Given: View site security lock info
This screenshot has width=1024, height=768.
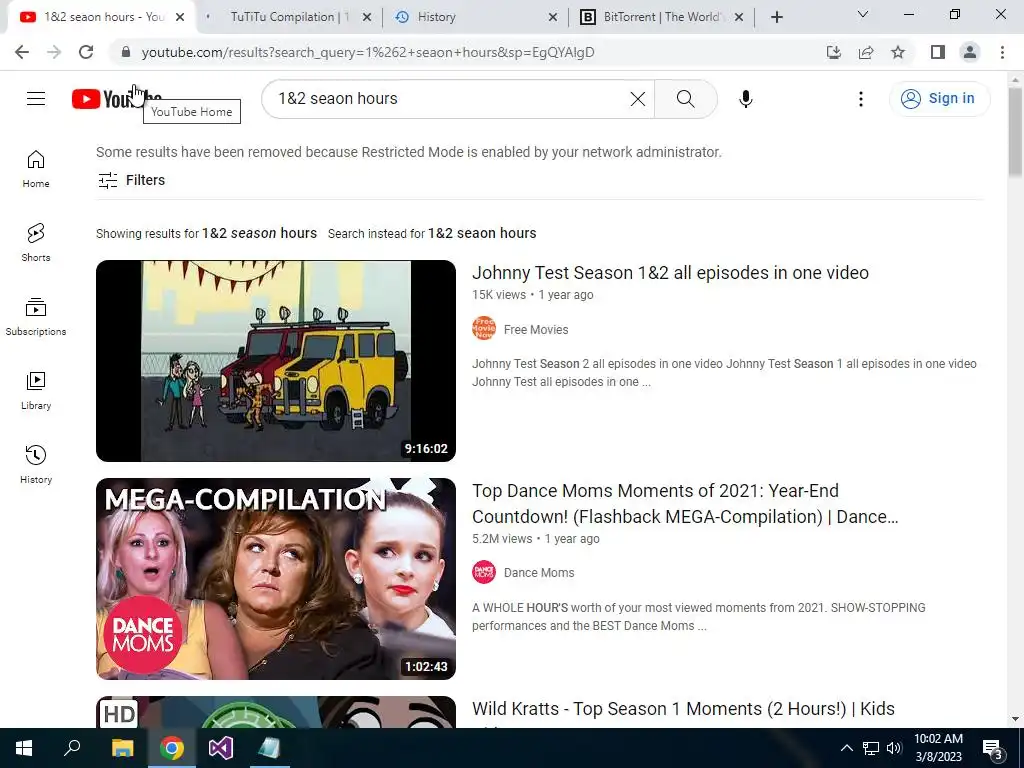Looking at the screenshot, I should [x=125, y=52].
